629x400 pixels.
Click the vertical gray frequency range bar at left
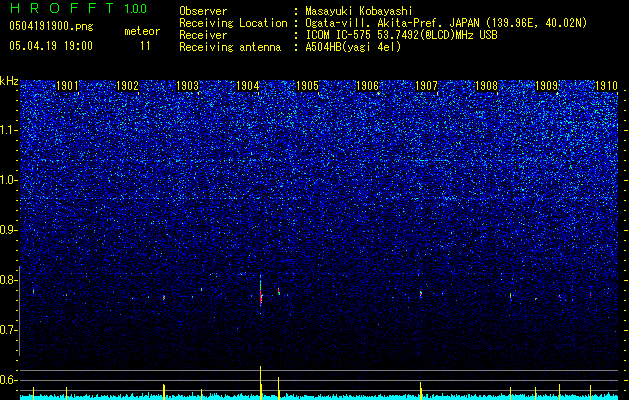(x=20, y=311)
